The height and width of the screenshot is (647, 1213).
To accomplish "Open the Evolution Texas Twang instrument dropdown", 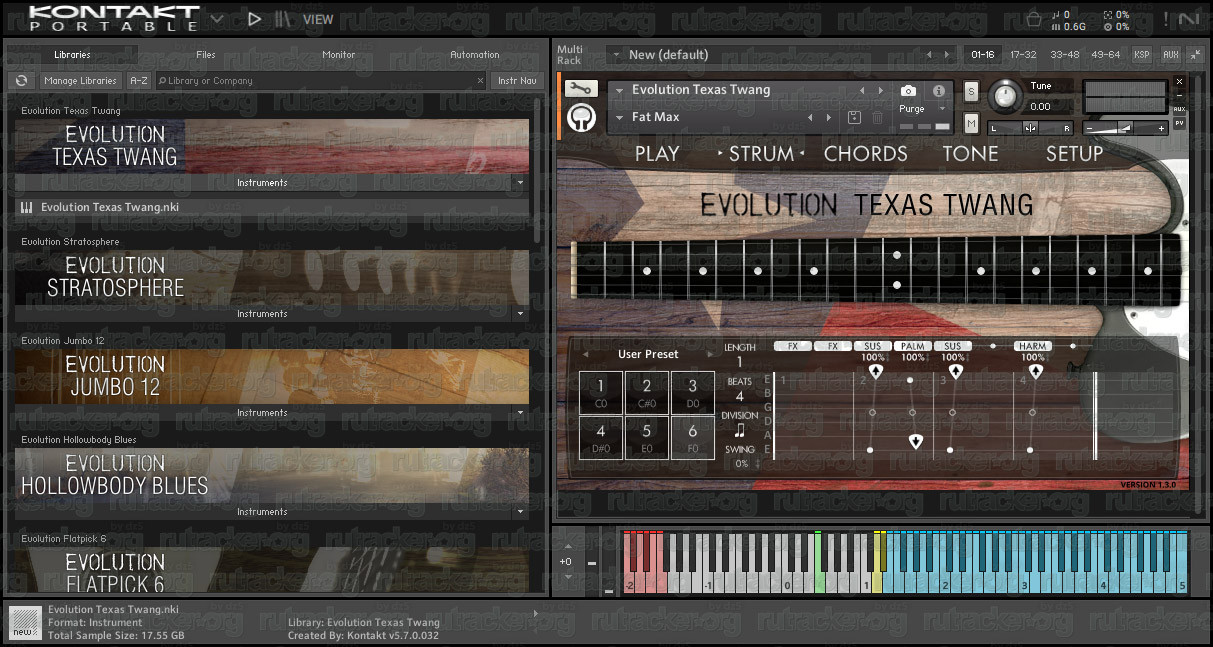I will pos(619,90).
